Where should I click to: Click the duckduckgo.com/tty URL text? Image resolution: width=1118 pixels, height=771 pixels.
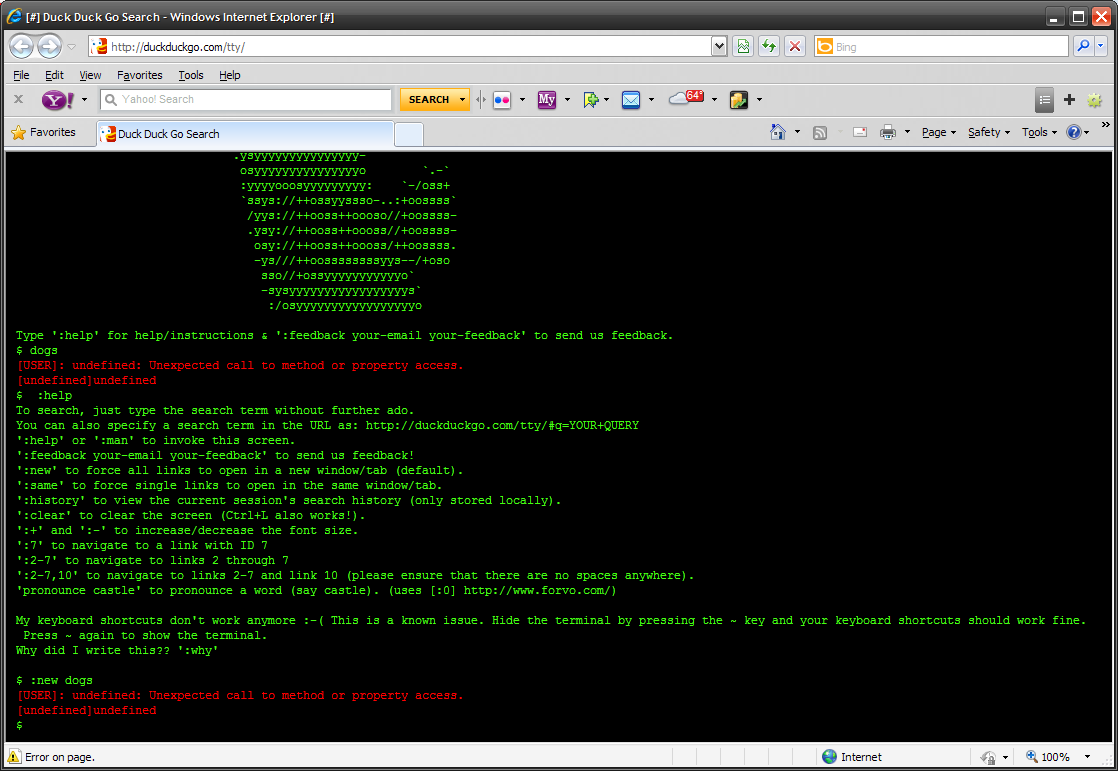[x=178, y=47]
